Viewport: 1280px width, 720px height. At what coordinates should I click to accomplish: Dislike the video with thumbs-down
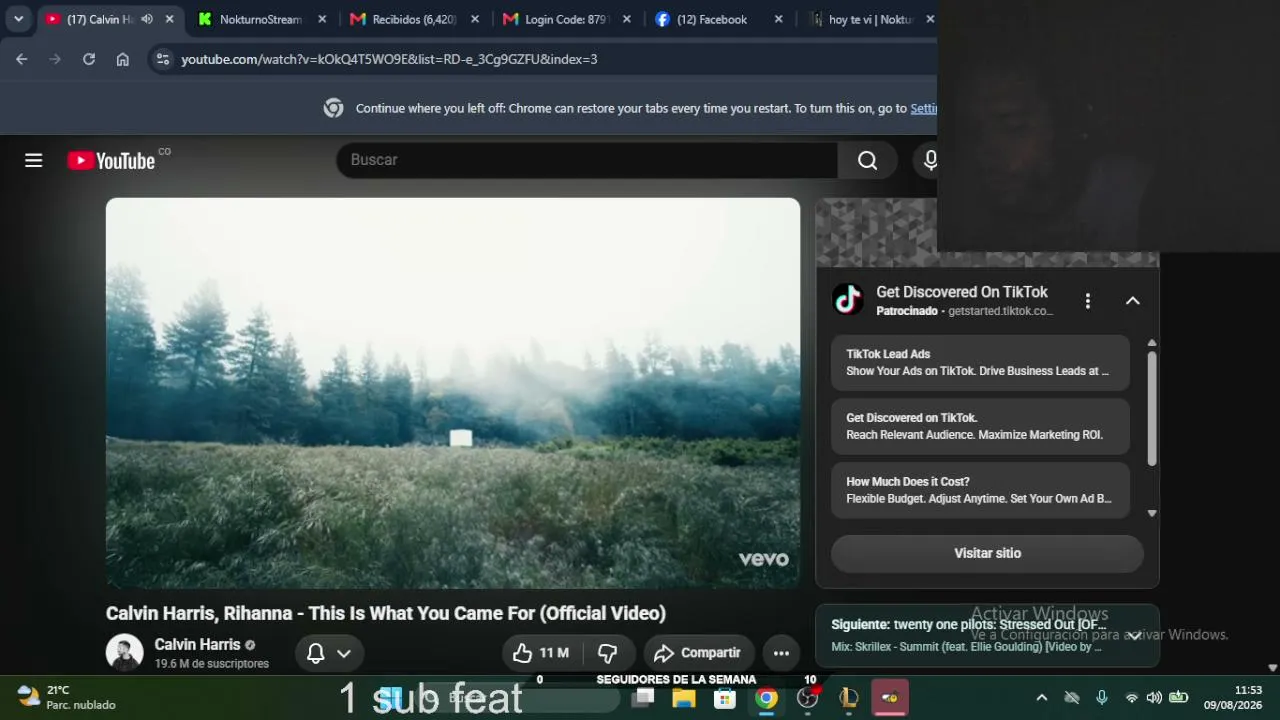(x=608, y=653)
